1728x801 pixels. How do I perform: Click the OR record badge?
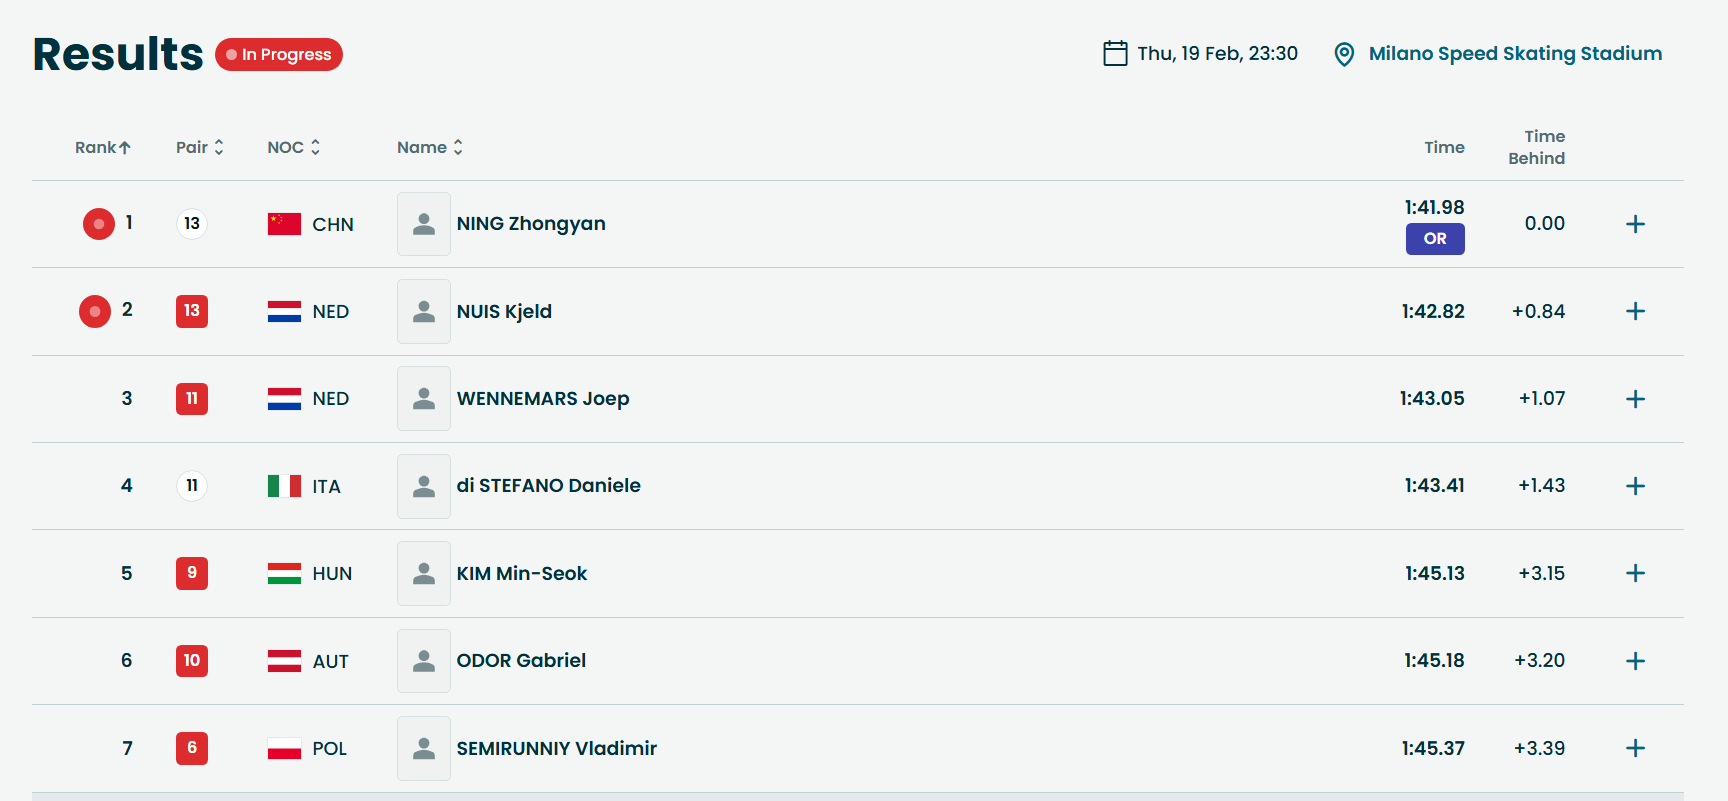pos(1434,239)
